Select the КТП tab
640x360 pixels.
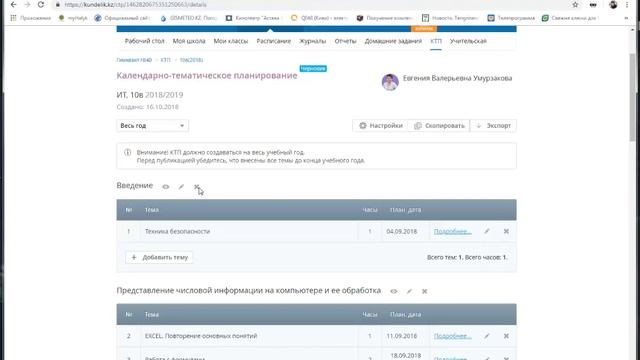point(436,41)
